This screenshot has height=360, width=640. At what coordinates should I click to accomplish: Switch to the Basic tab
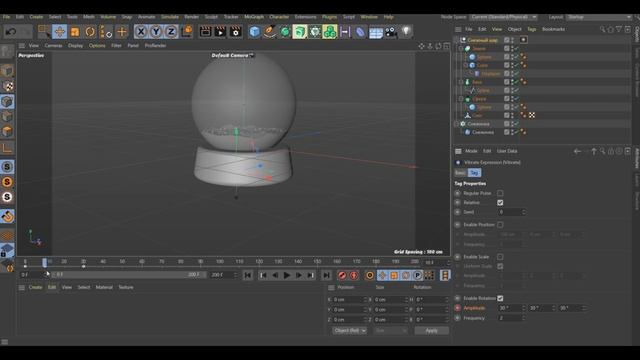[460, 173]
